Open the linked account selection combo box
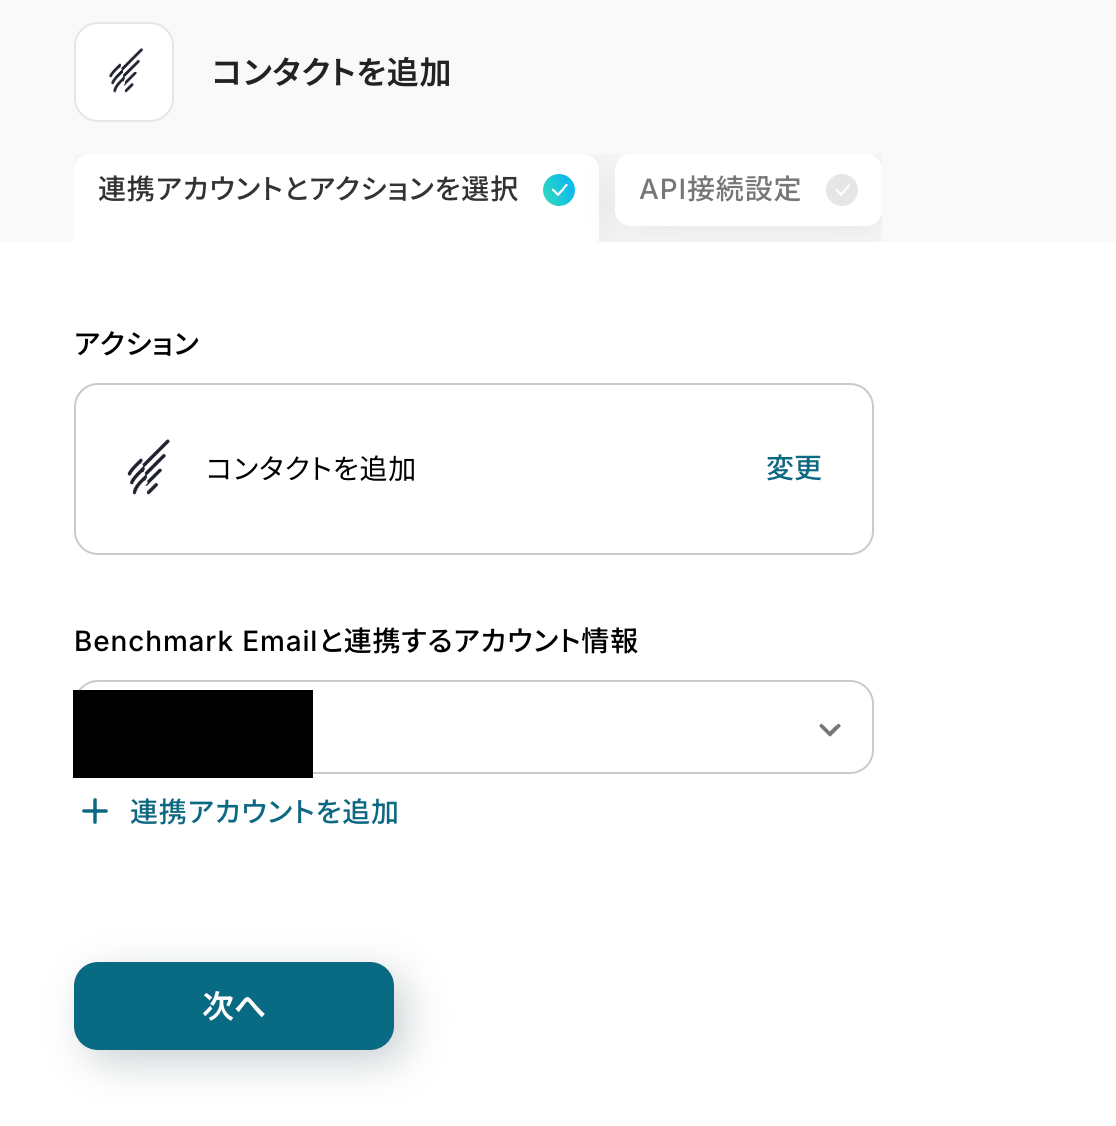Screen dimensions: 1116x1126 coord(560,728)
